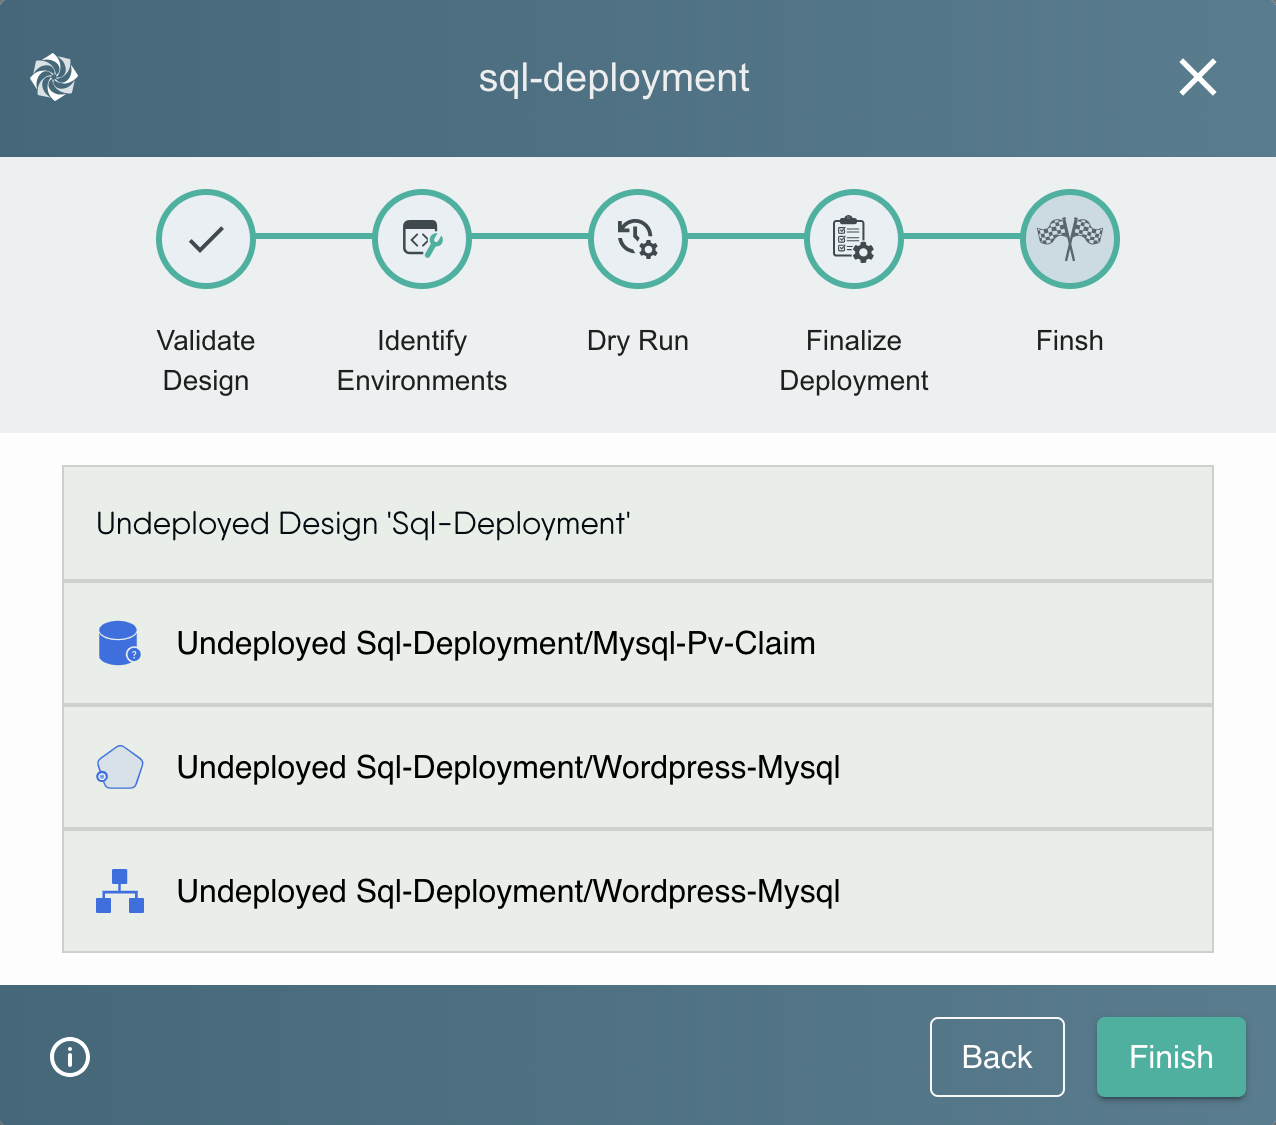This screenshot has width=1276, height=1125.
Task: Open the info icon at bottom left
Action: point(69,1056)
